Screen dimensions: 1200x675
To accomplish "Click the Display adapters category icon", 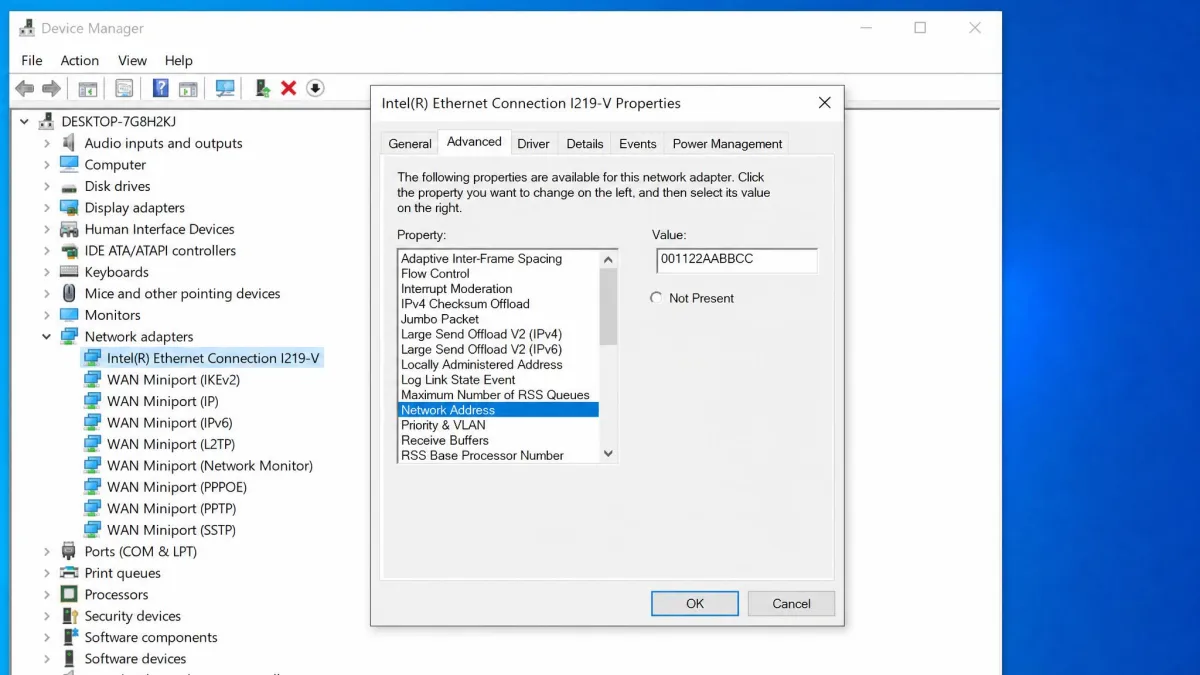I will click(x=69, y=208).
